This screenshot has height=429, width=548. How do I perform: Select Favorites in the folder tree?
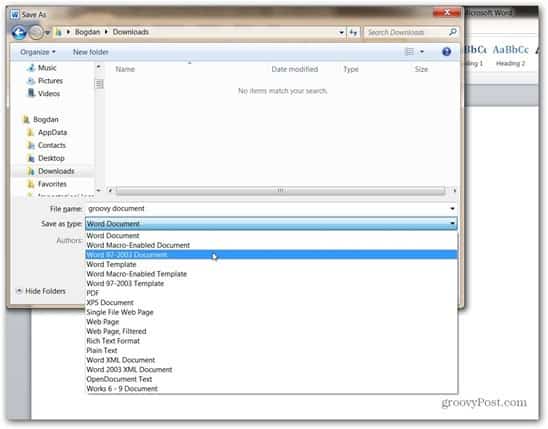(x=52, y=184)
